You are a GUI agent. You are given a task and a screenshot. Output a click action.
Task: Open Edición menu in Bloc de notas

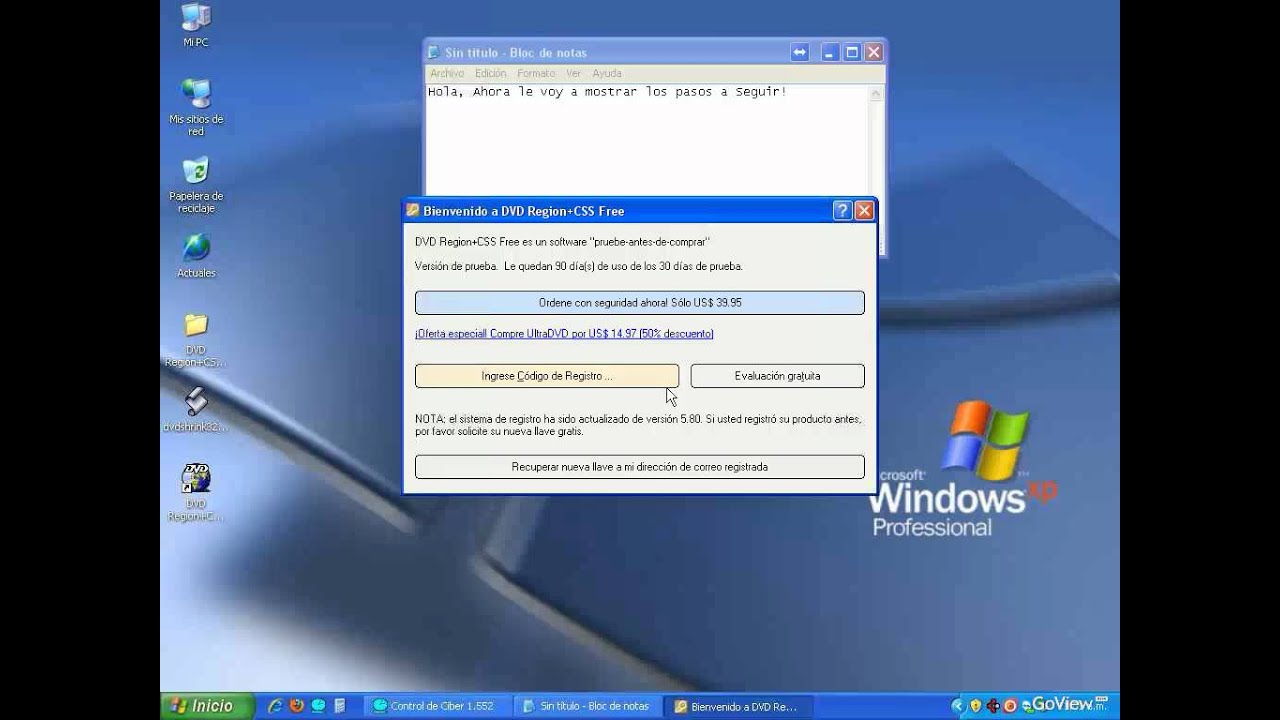(490, 73)
